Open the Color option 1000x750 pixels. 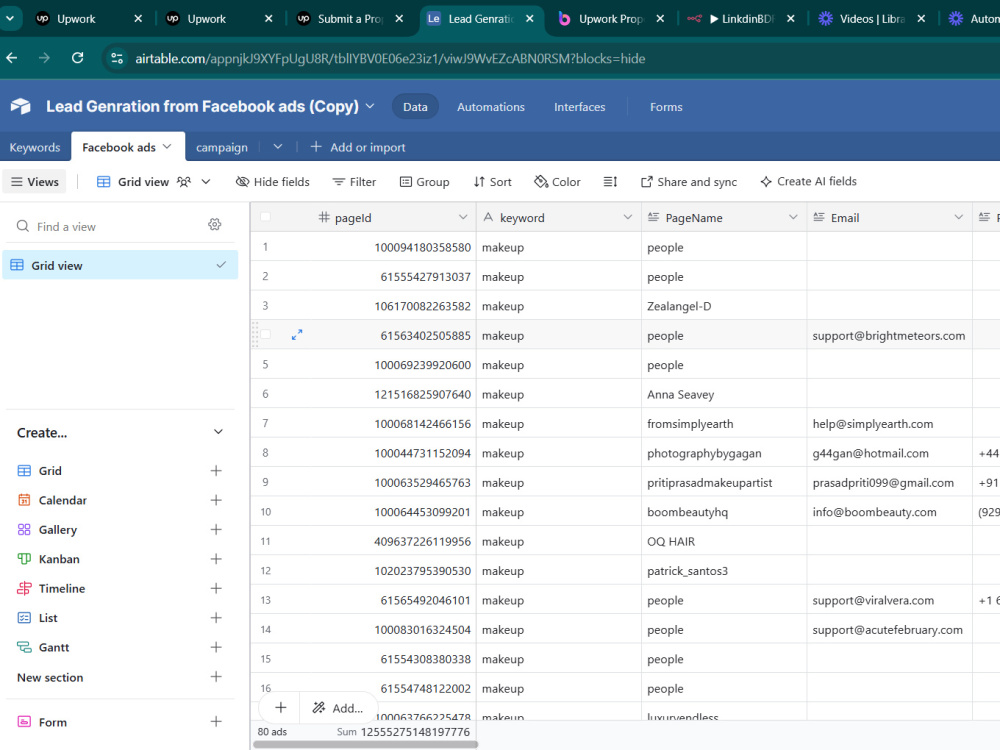[557, 182]
